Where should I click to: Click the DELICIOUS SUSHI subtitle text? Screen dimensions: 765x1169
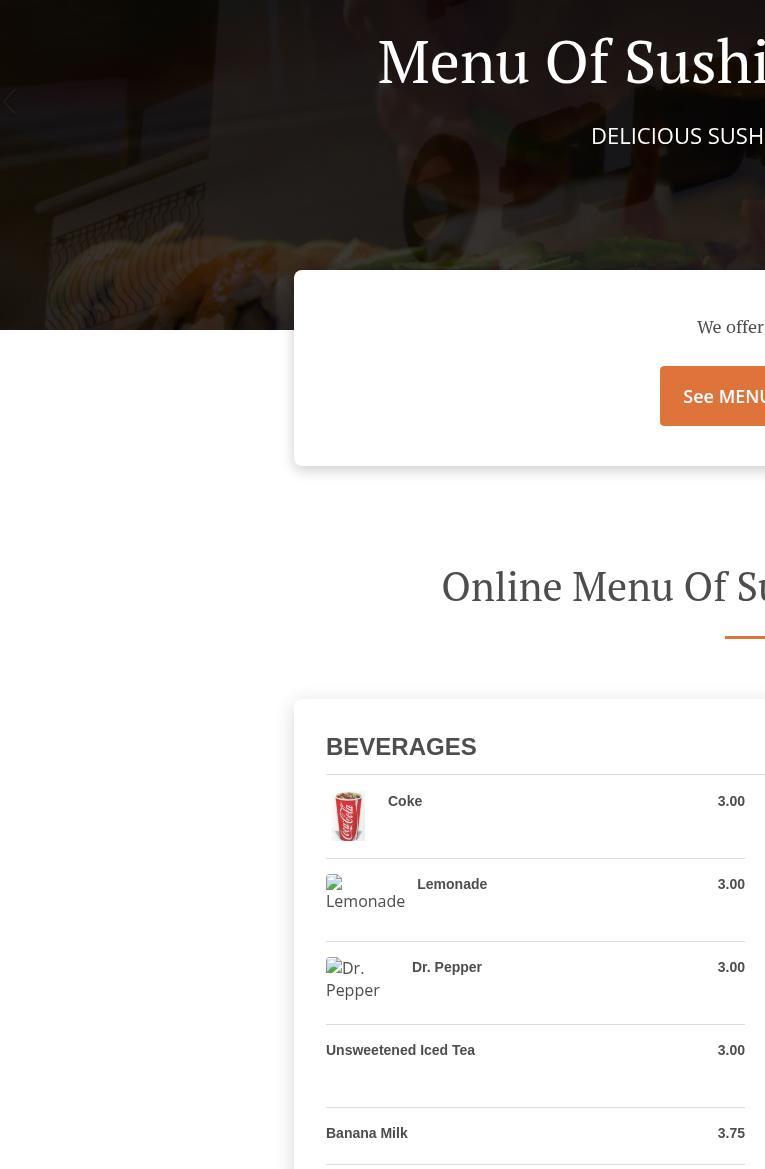(678, 136)
